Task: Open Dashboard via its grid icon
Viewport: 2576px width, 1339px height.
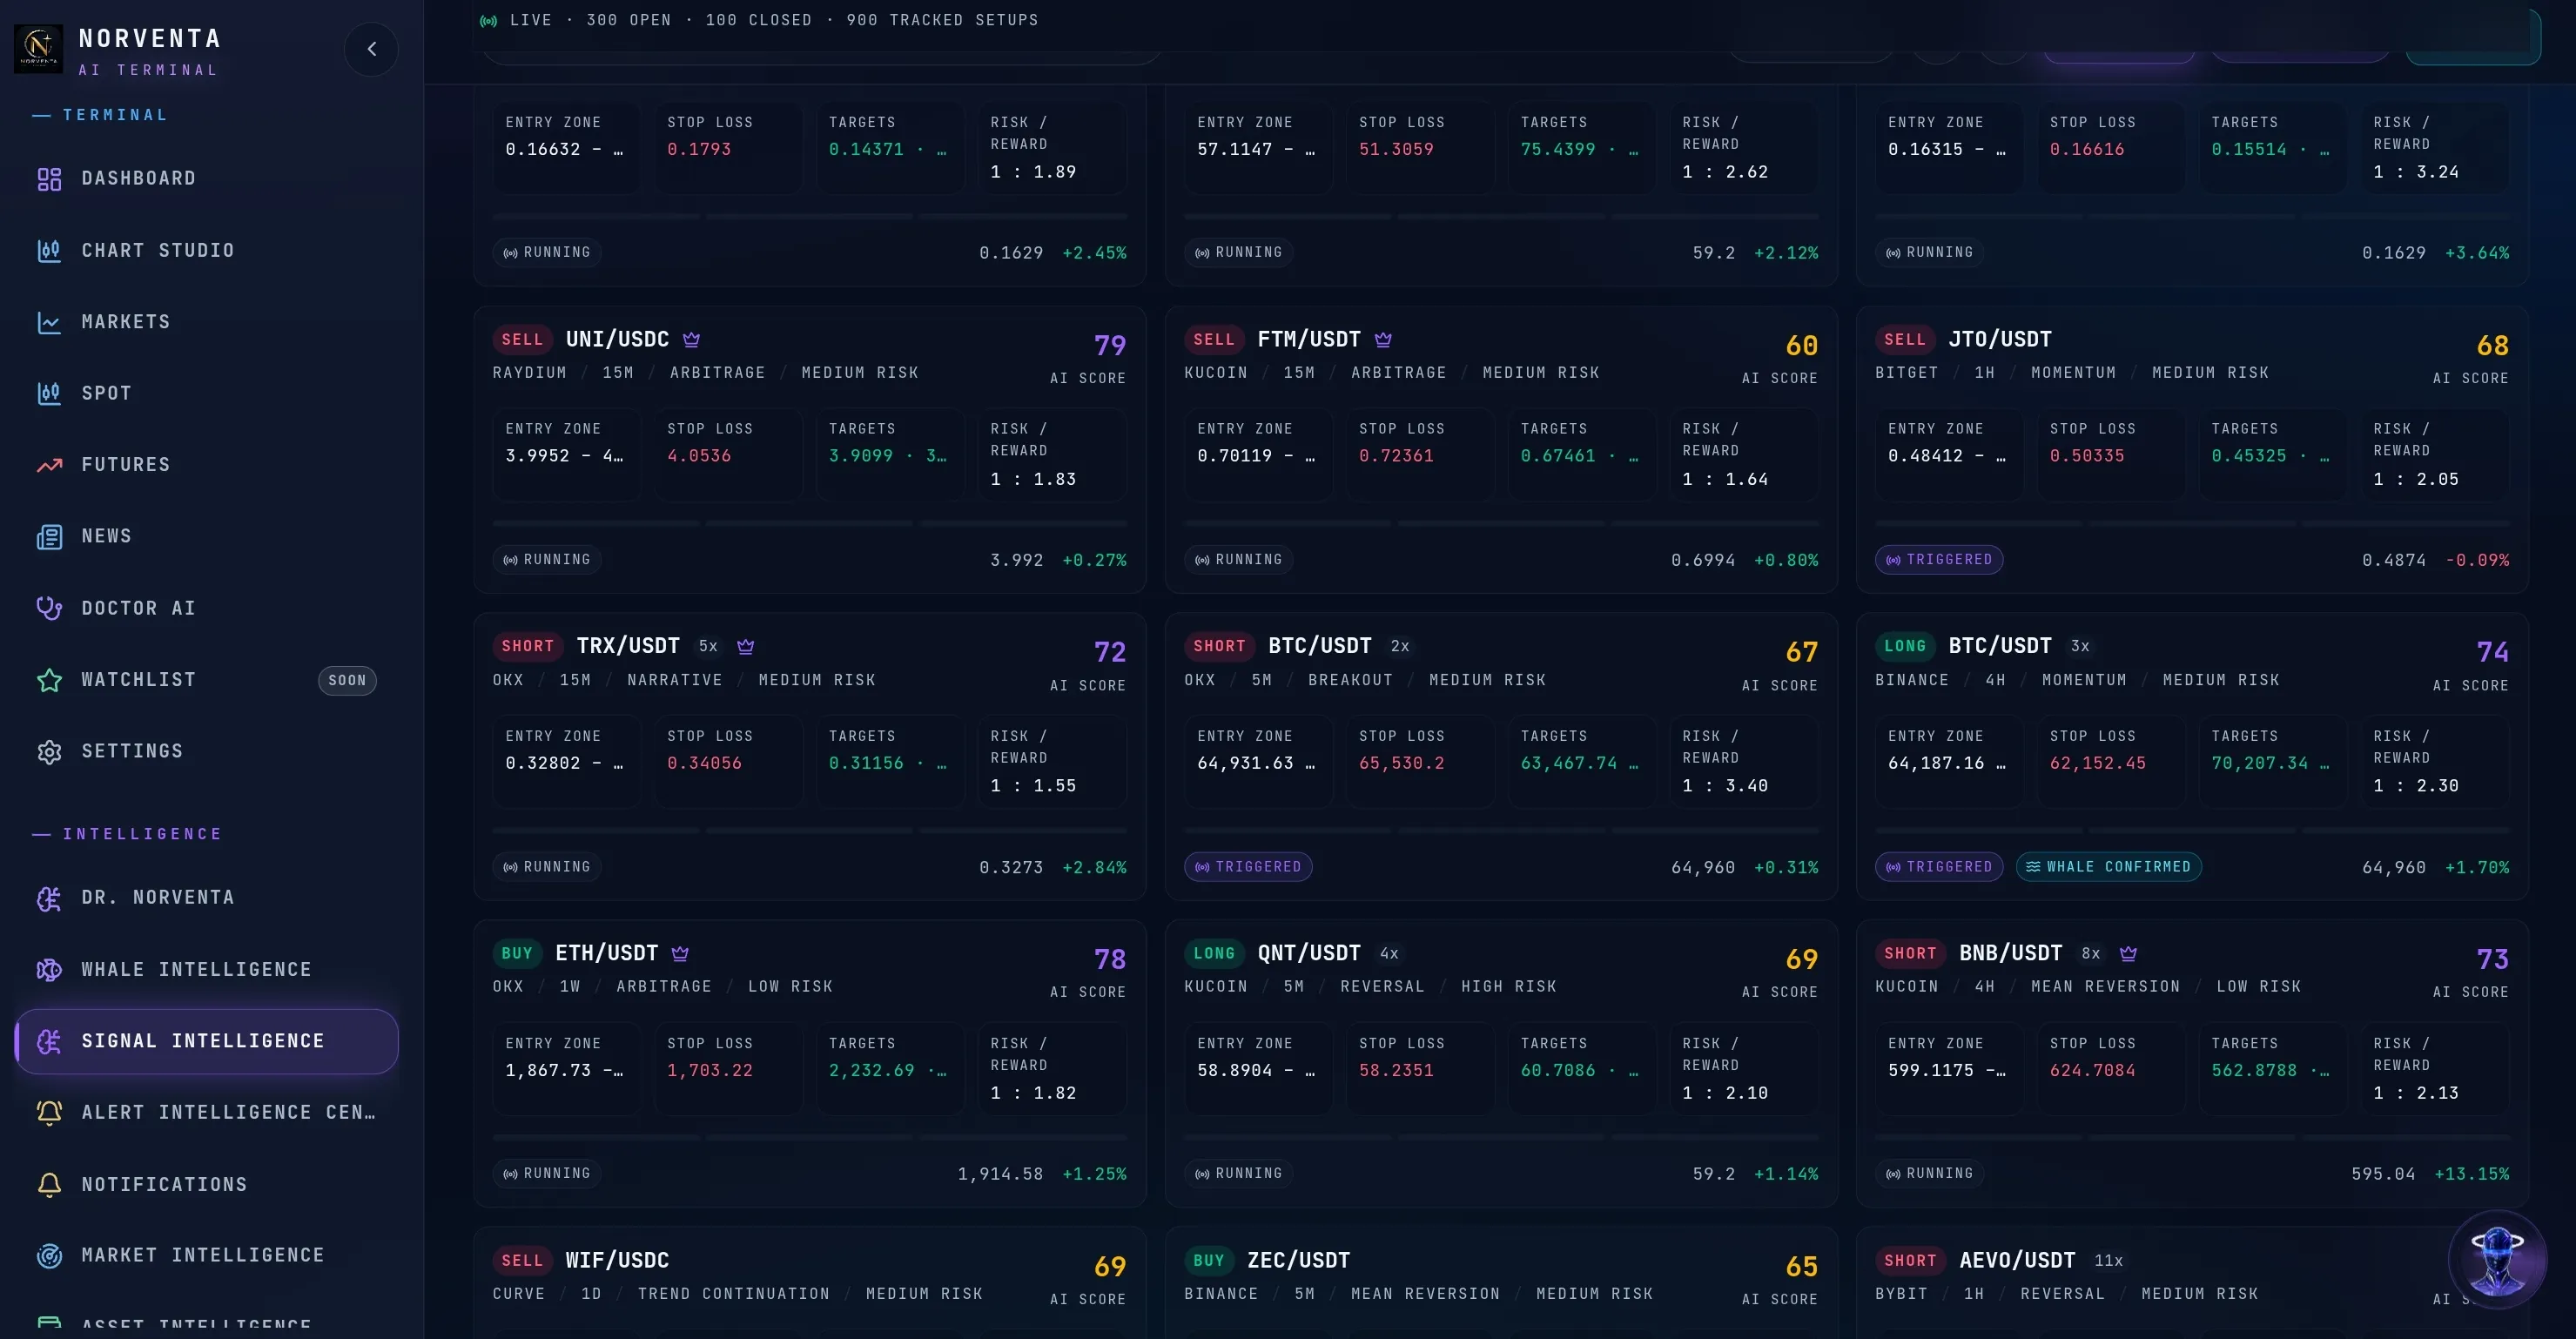Action: click(x=49, y=179)
